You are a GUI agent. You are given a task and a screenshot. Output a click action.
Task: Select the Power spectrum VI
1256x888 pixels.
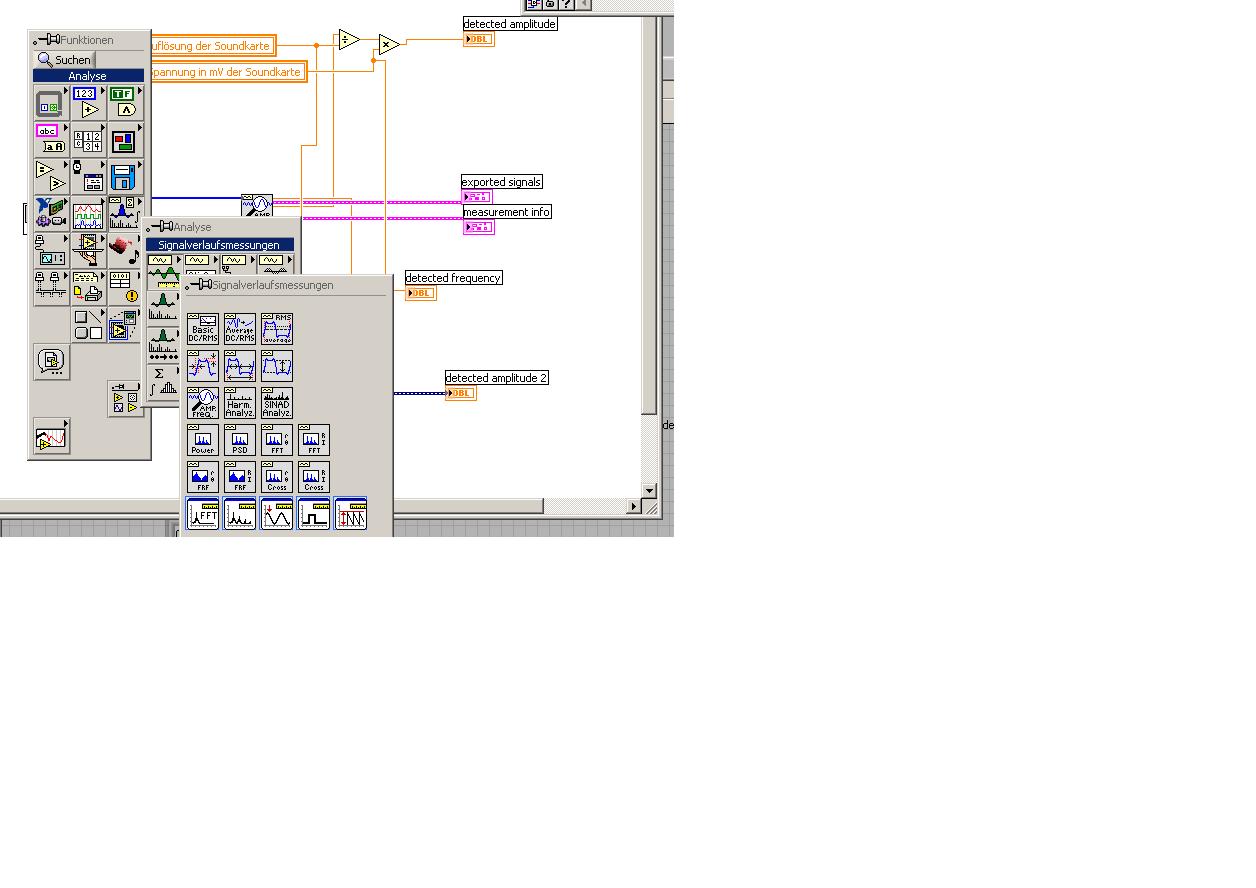(x=203, y=440)
